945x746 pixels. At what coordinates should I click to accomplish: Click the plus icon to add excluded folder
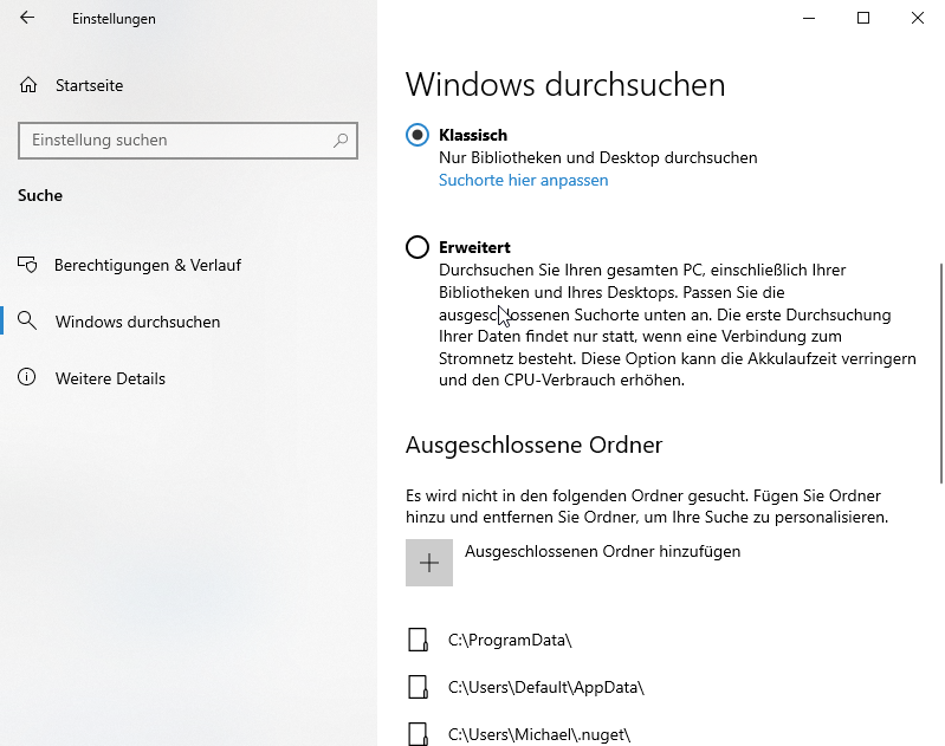pyautogui.click(x=429, y=563)
